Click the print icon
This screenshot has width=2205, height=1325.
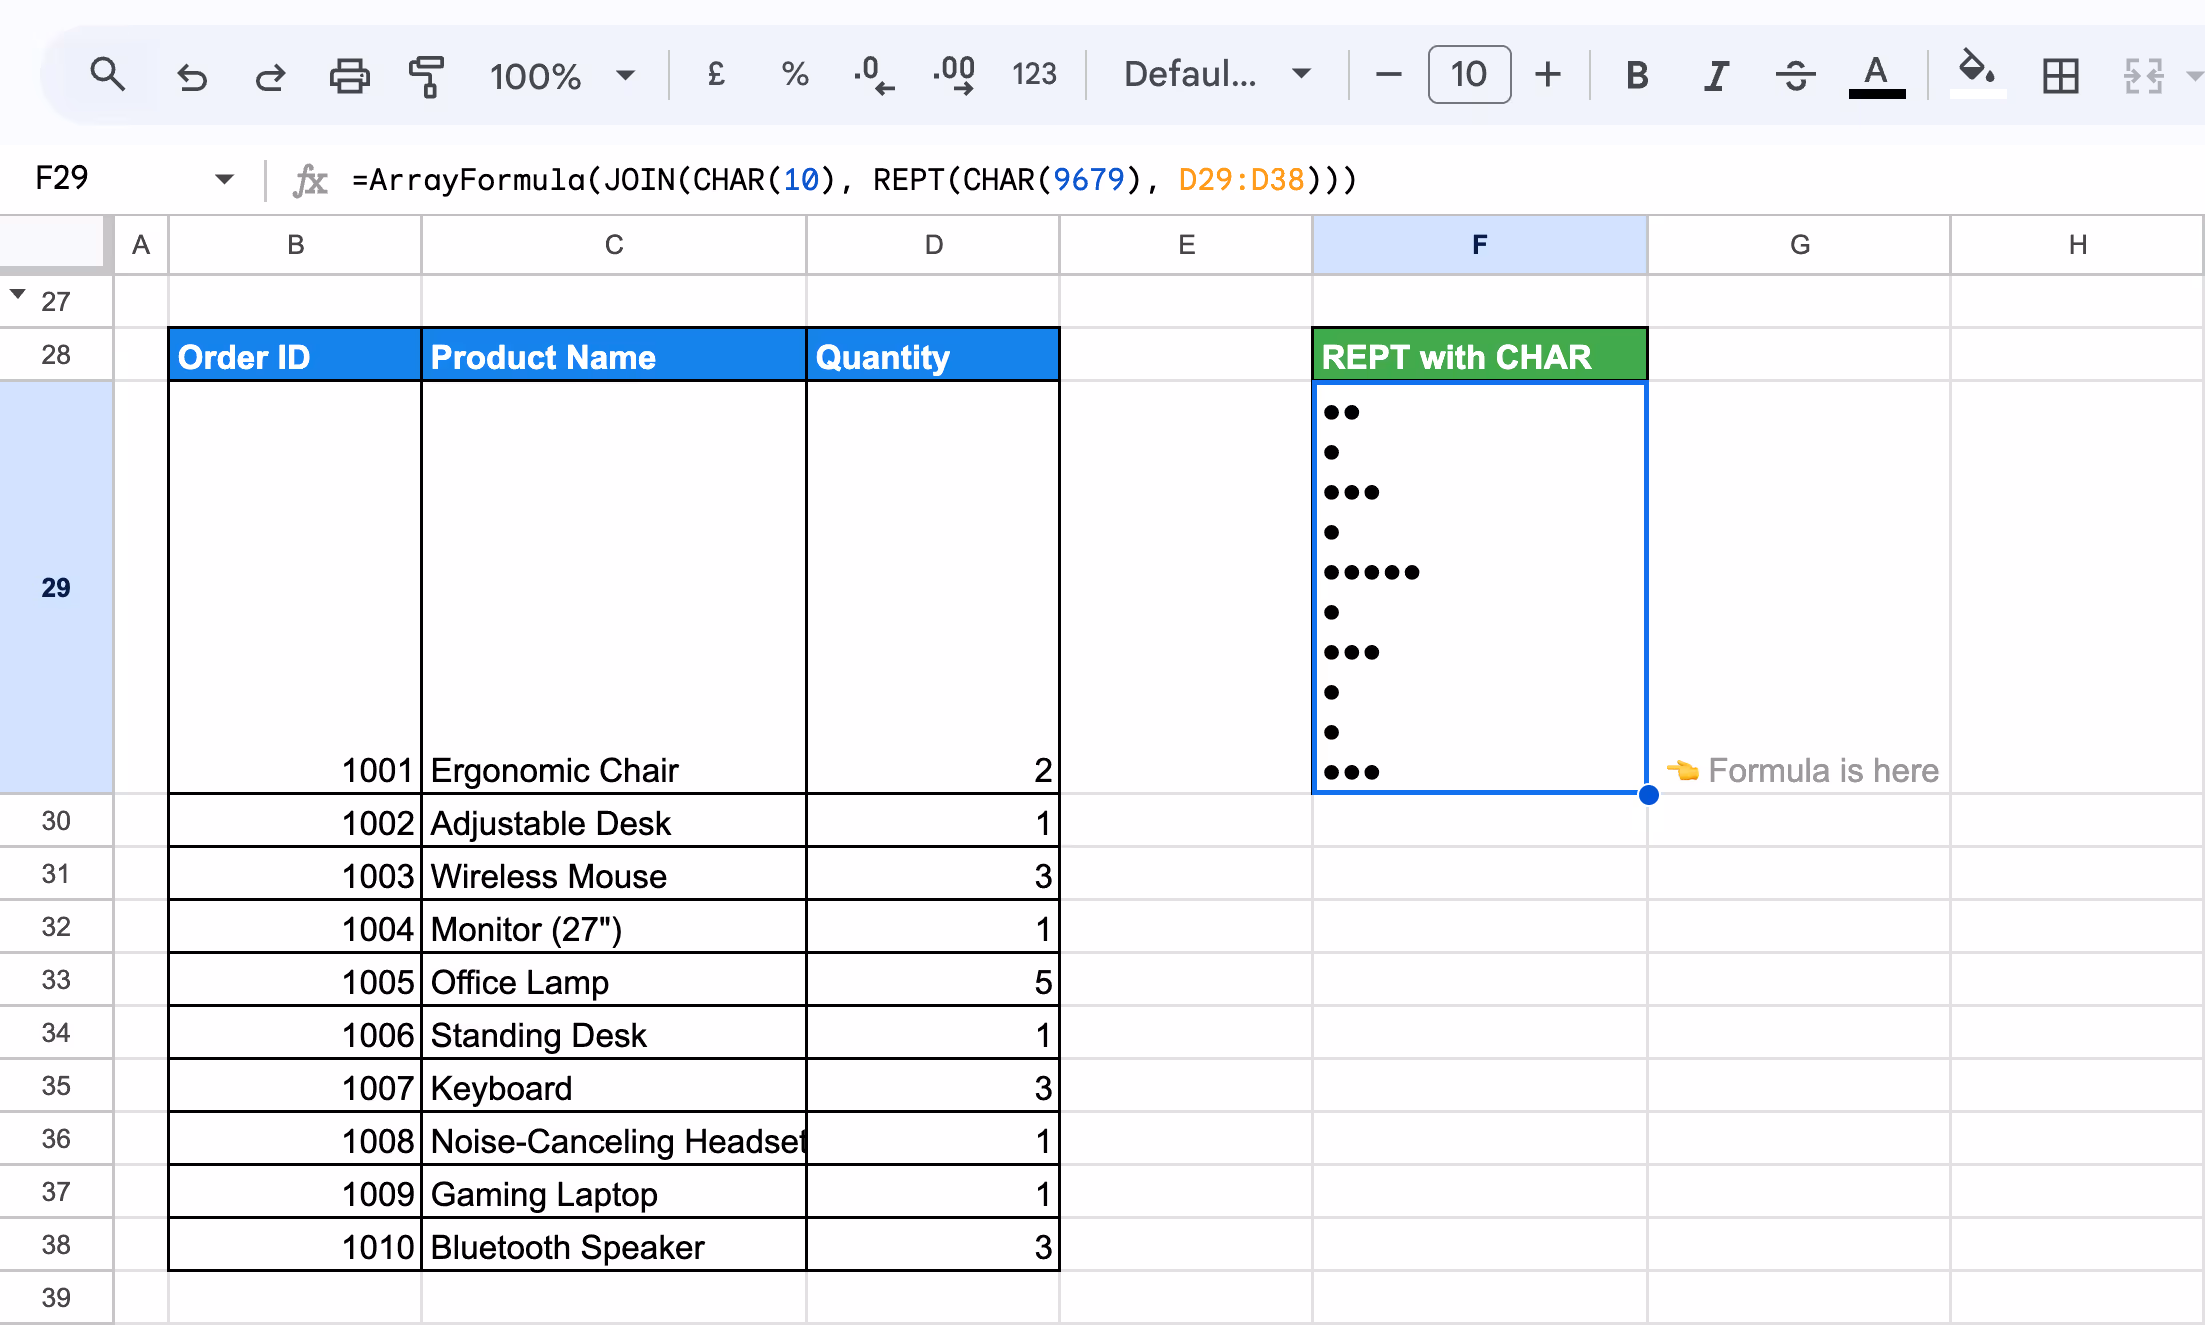349,76
